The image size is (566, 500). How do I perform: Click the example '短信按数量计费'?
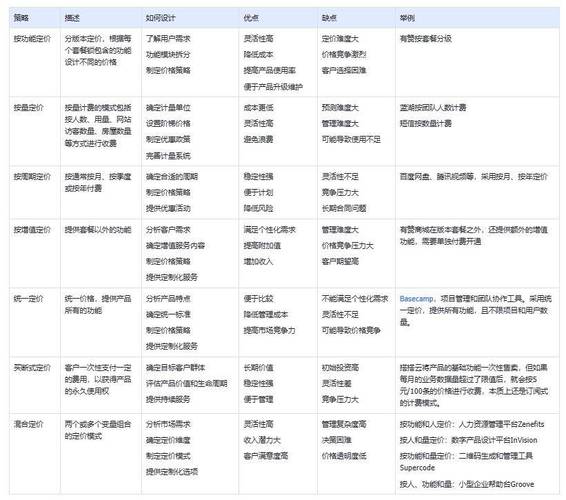pyautogui.click(x=426, y=123)
